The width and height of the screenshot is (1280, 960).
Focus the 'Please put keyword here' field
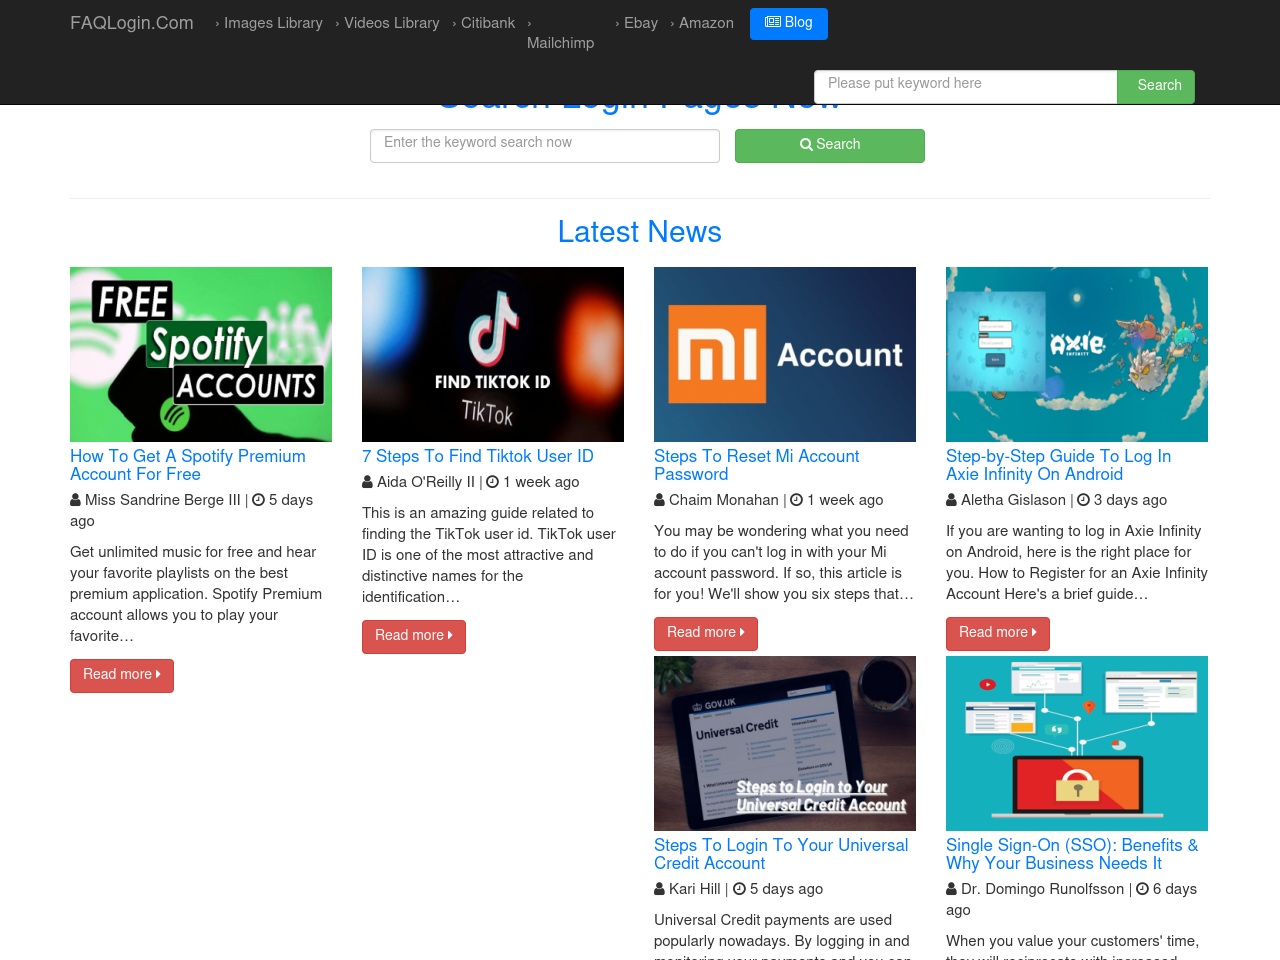point(966,86)
